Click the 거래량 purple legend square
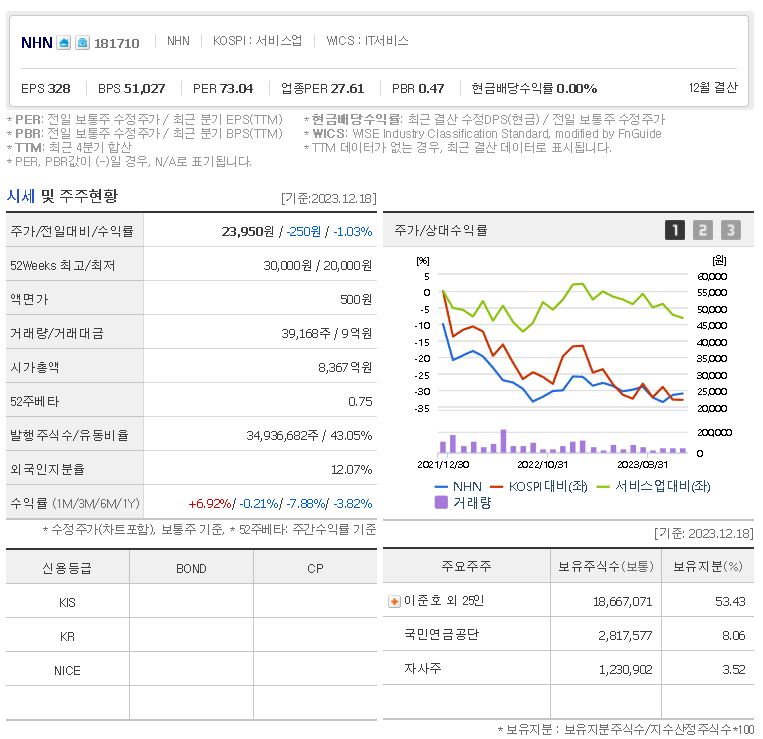 441,503
